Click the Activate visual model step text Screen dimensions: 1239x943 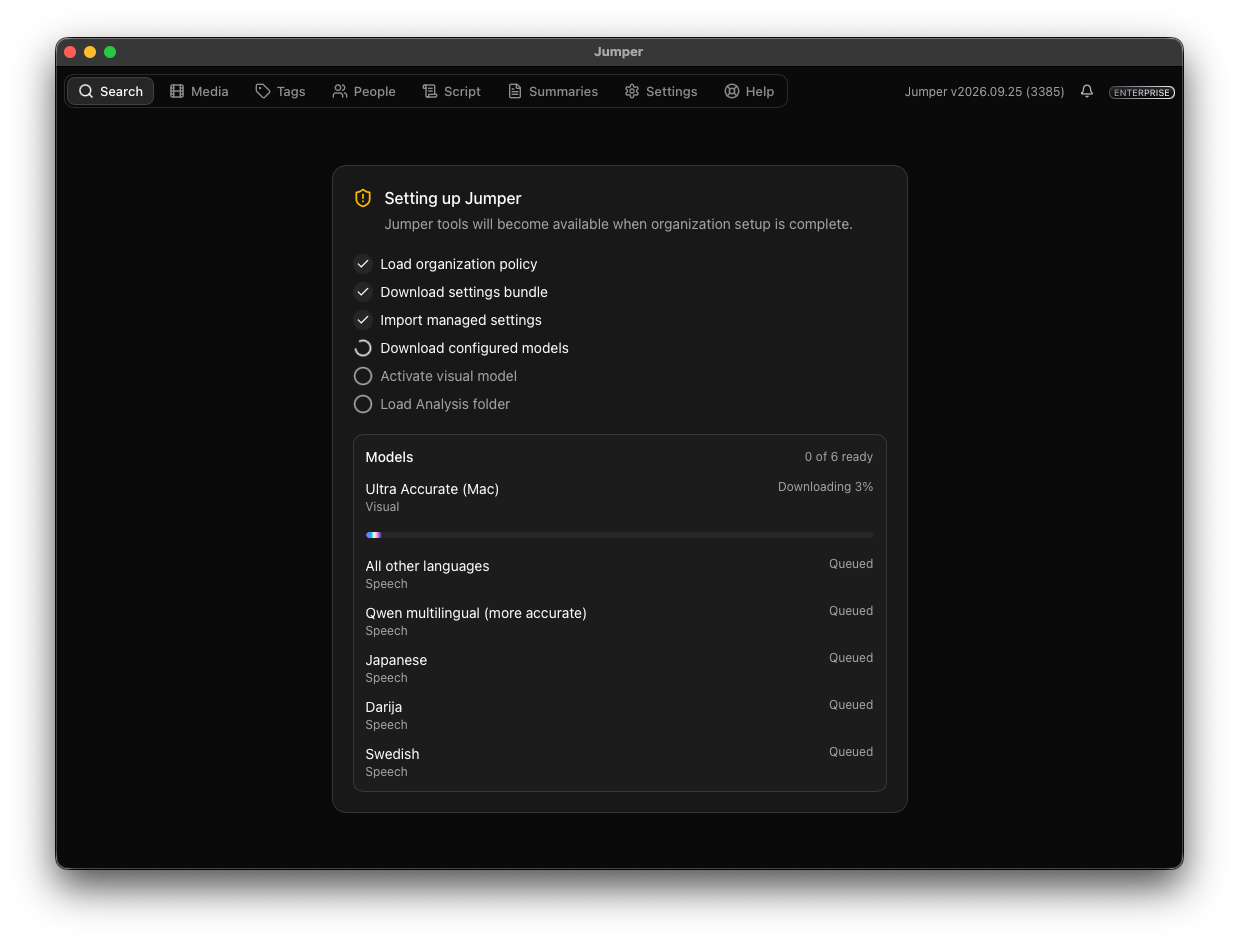[x=448, y=376]
